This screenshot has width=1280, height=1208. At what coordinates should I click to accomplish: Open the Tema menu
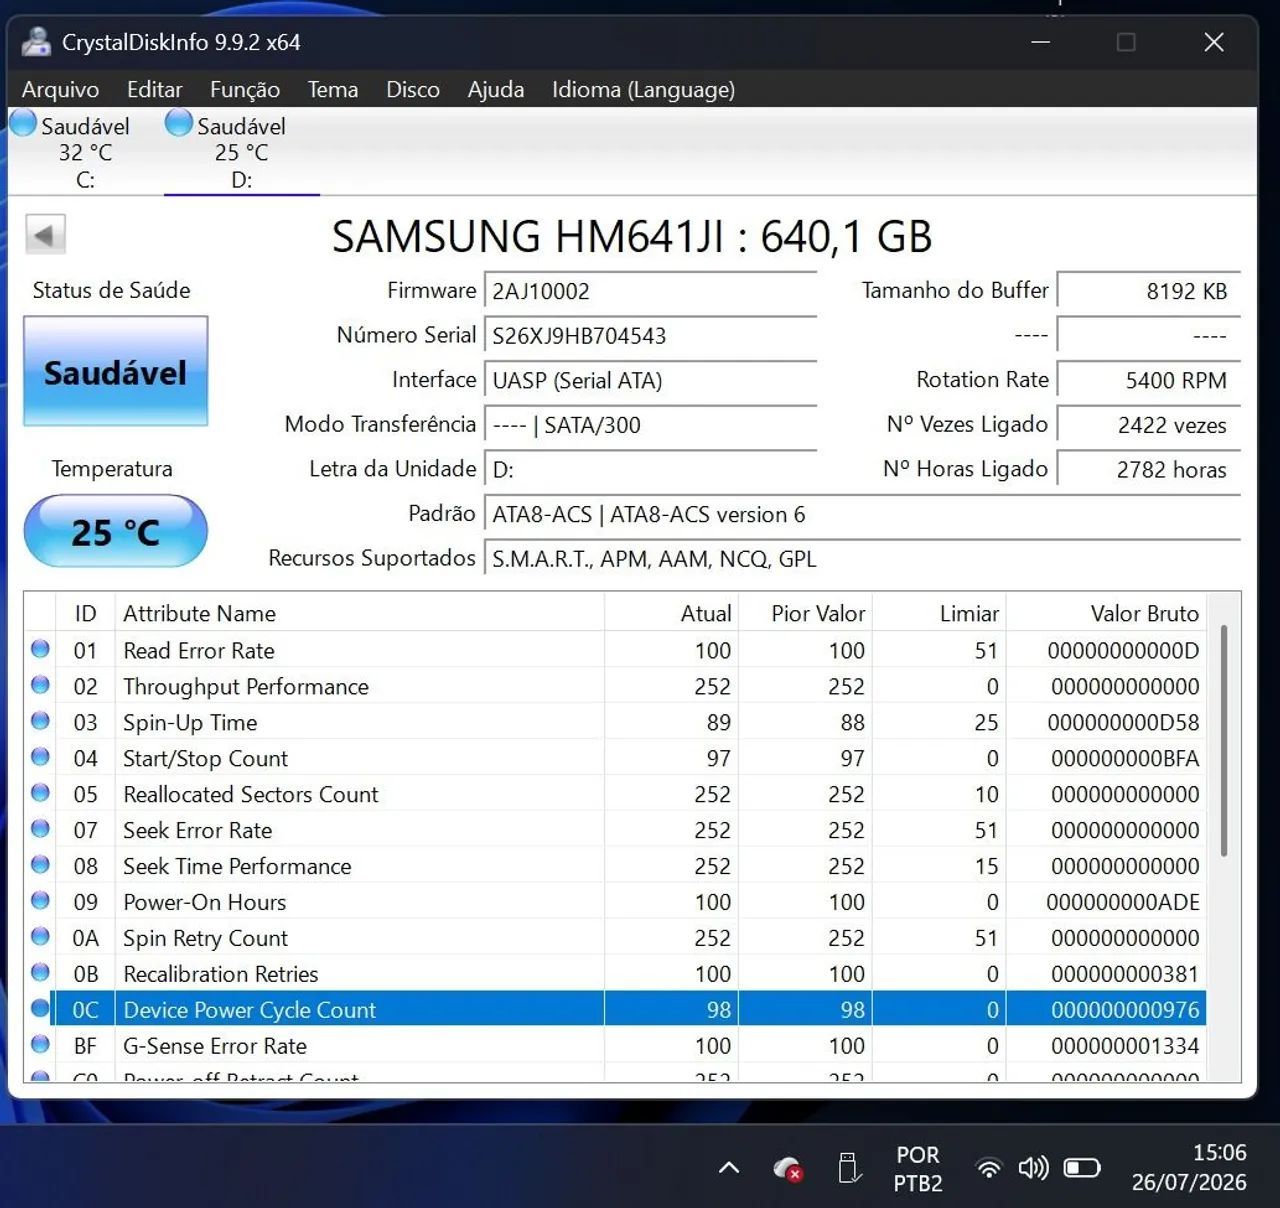[x=332, y=90]
